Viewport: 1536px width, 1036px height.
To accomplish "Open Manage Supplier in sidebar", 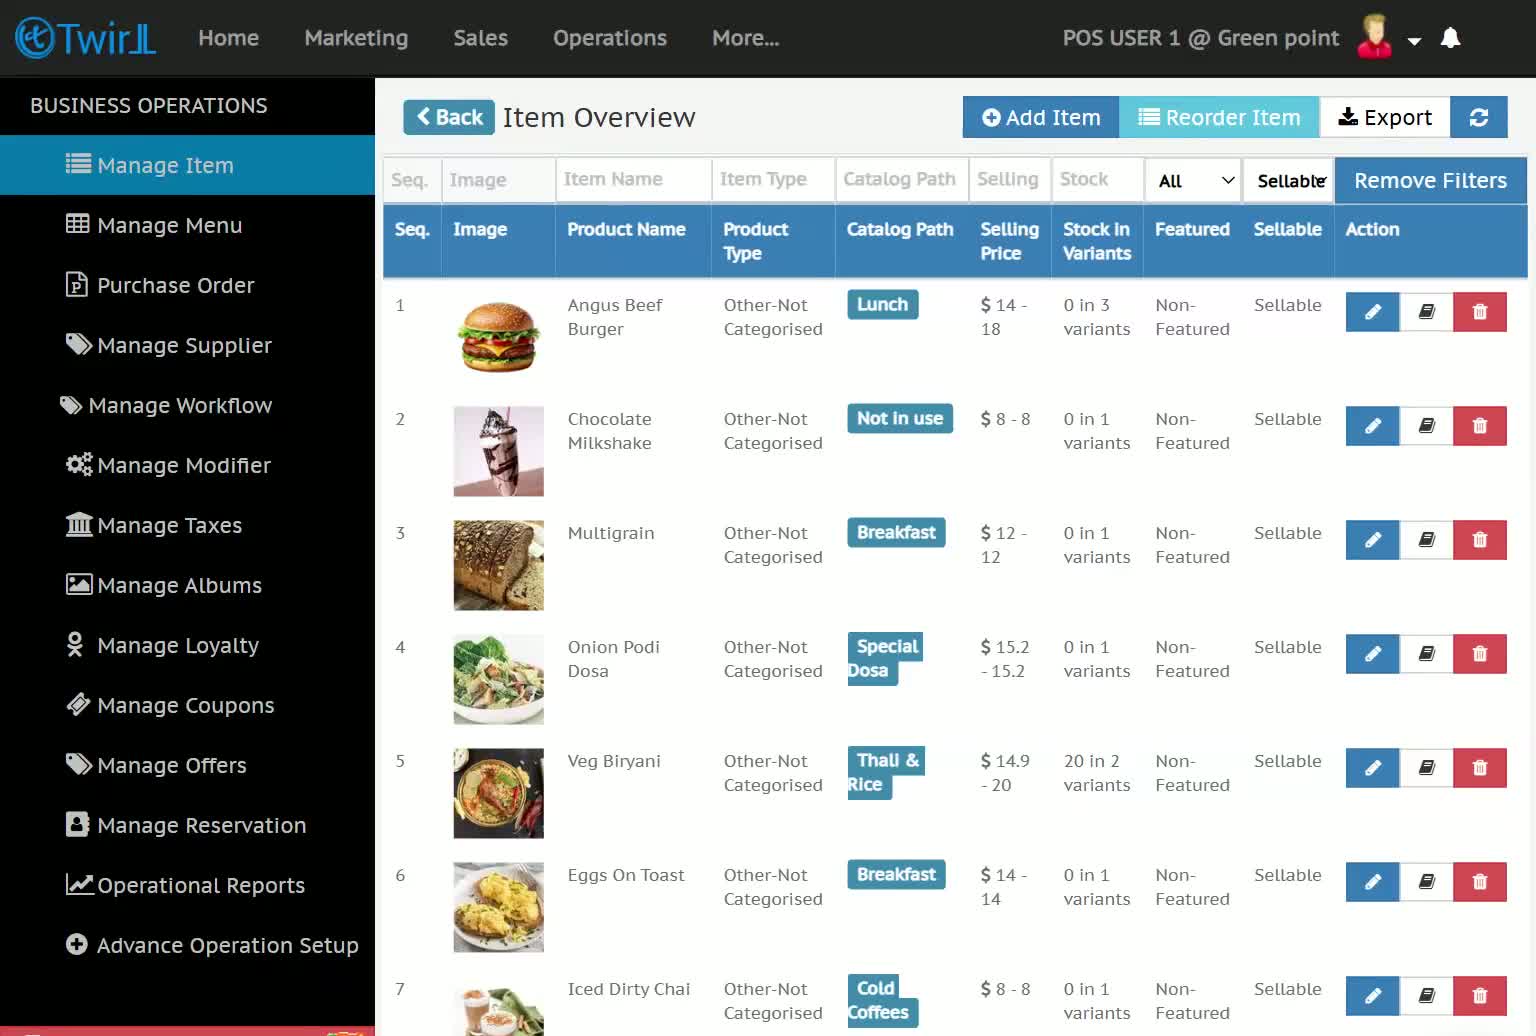I will click(x=187, y=345).
